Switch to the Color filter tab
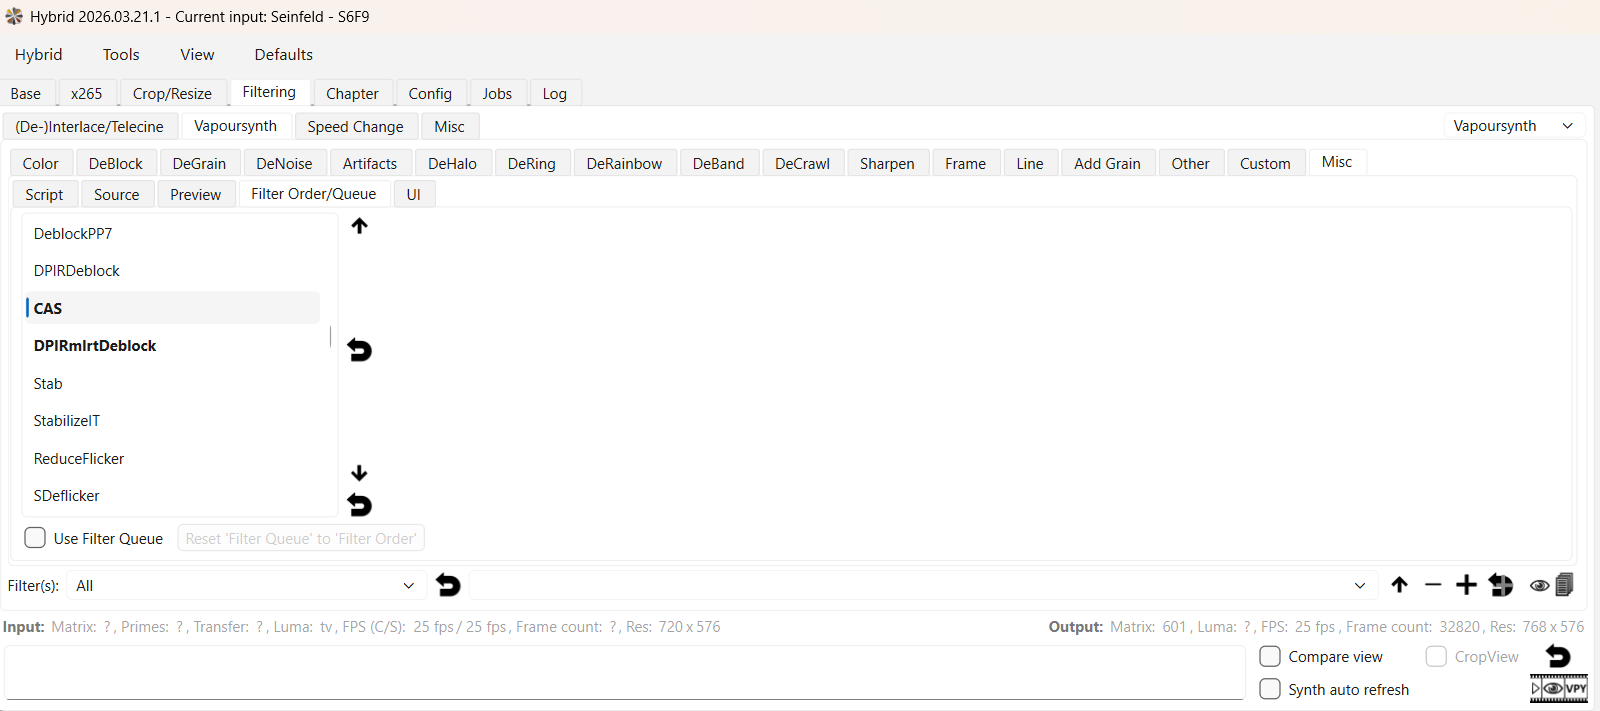This screenshot has height=711, width=1600. (x=41, y=163)
